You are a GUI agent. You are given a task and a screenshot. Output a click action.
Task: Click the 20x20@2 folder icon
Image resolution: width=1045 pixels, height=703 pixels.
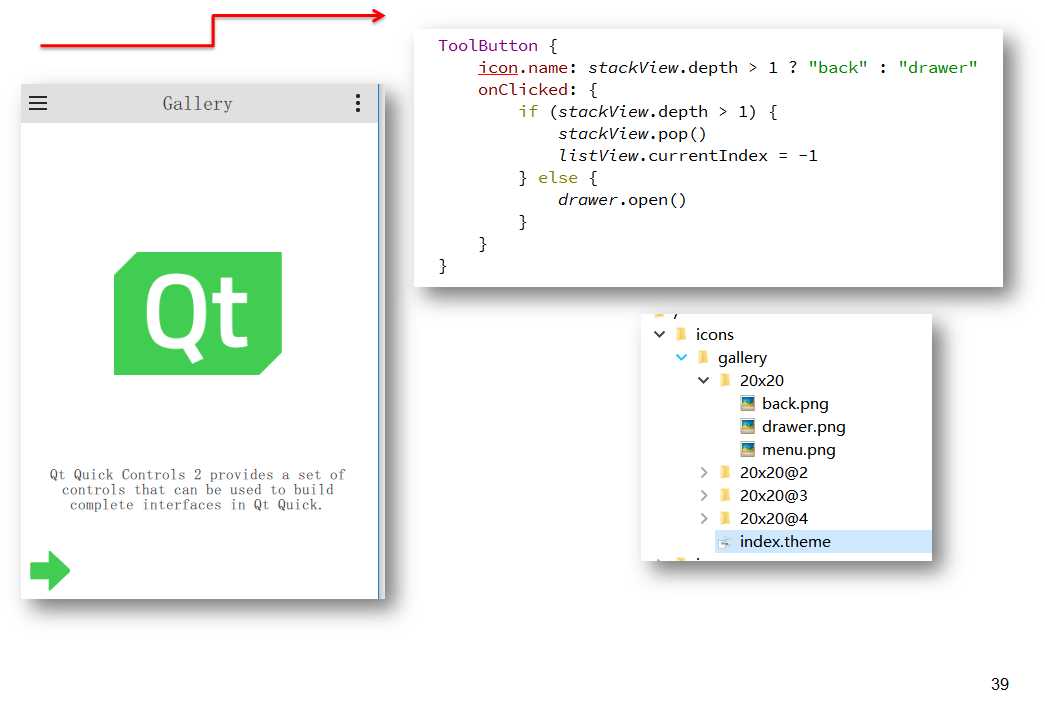click(x=725, y=472)
